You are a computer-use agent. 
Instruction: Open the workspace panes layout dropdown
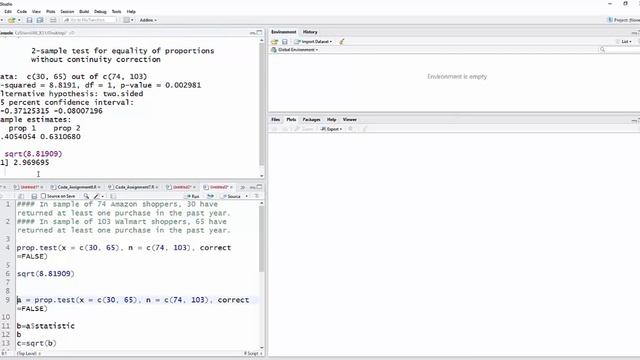point(128,20)
